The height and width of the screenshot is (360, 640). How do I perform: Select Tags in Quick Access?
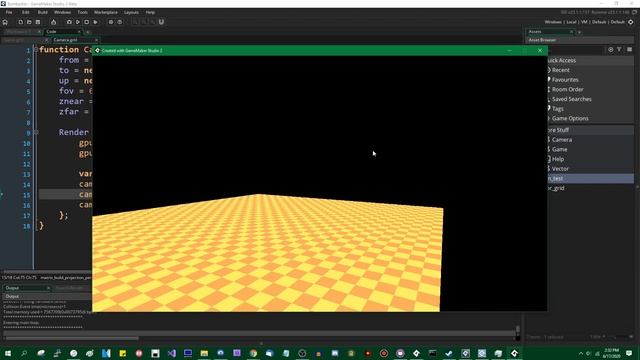click(x=558, y=109)
